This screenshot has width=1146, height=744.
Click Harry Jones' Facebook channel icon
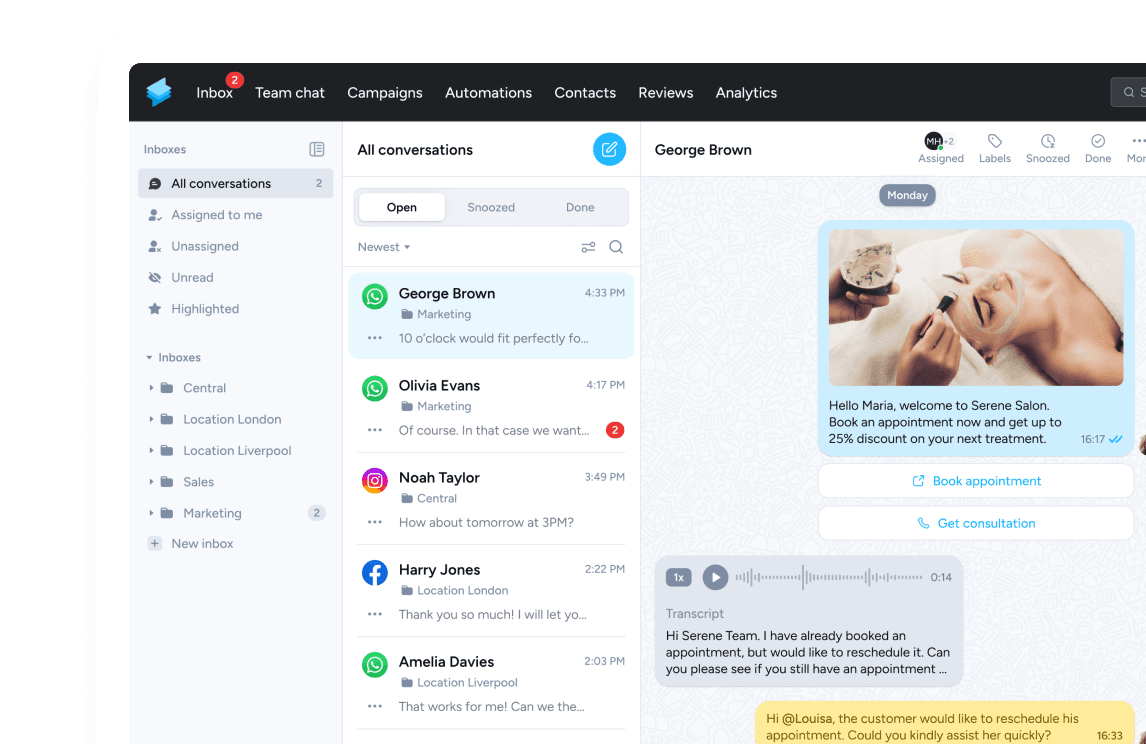[x=375, y=573]
